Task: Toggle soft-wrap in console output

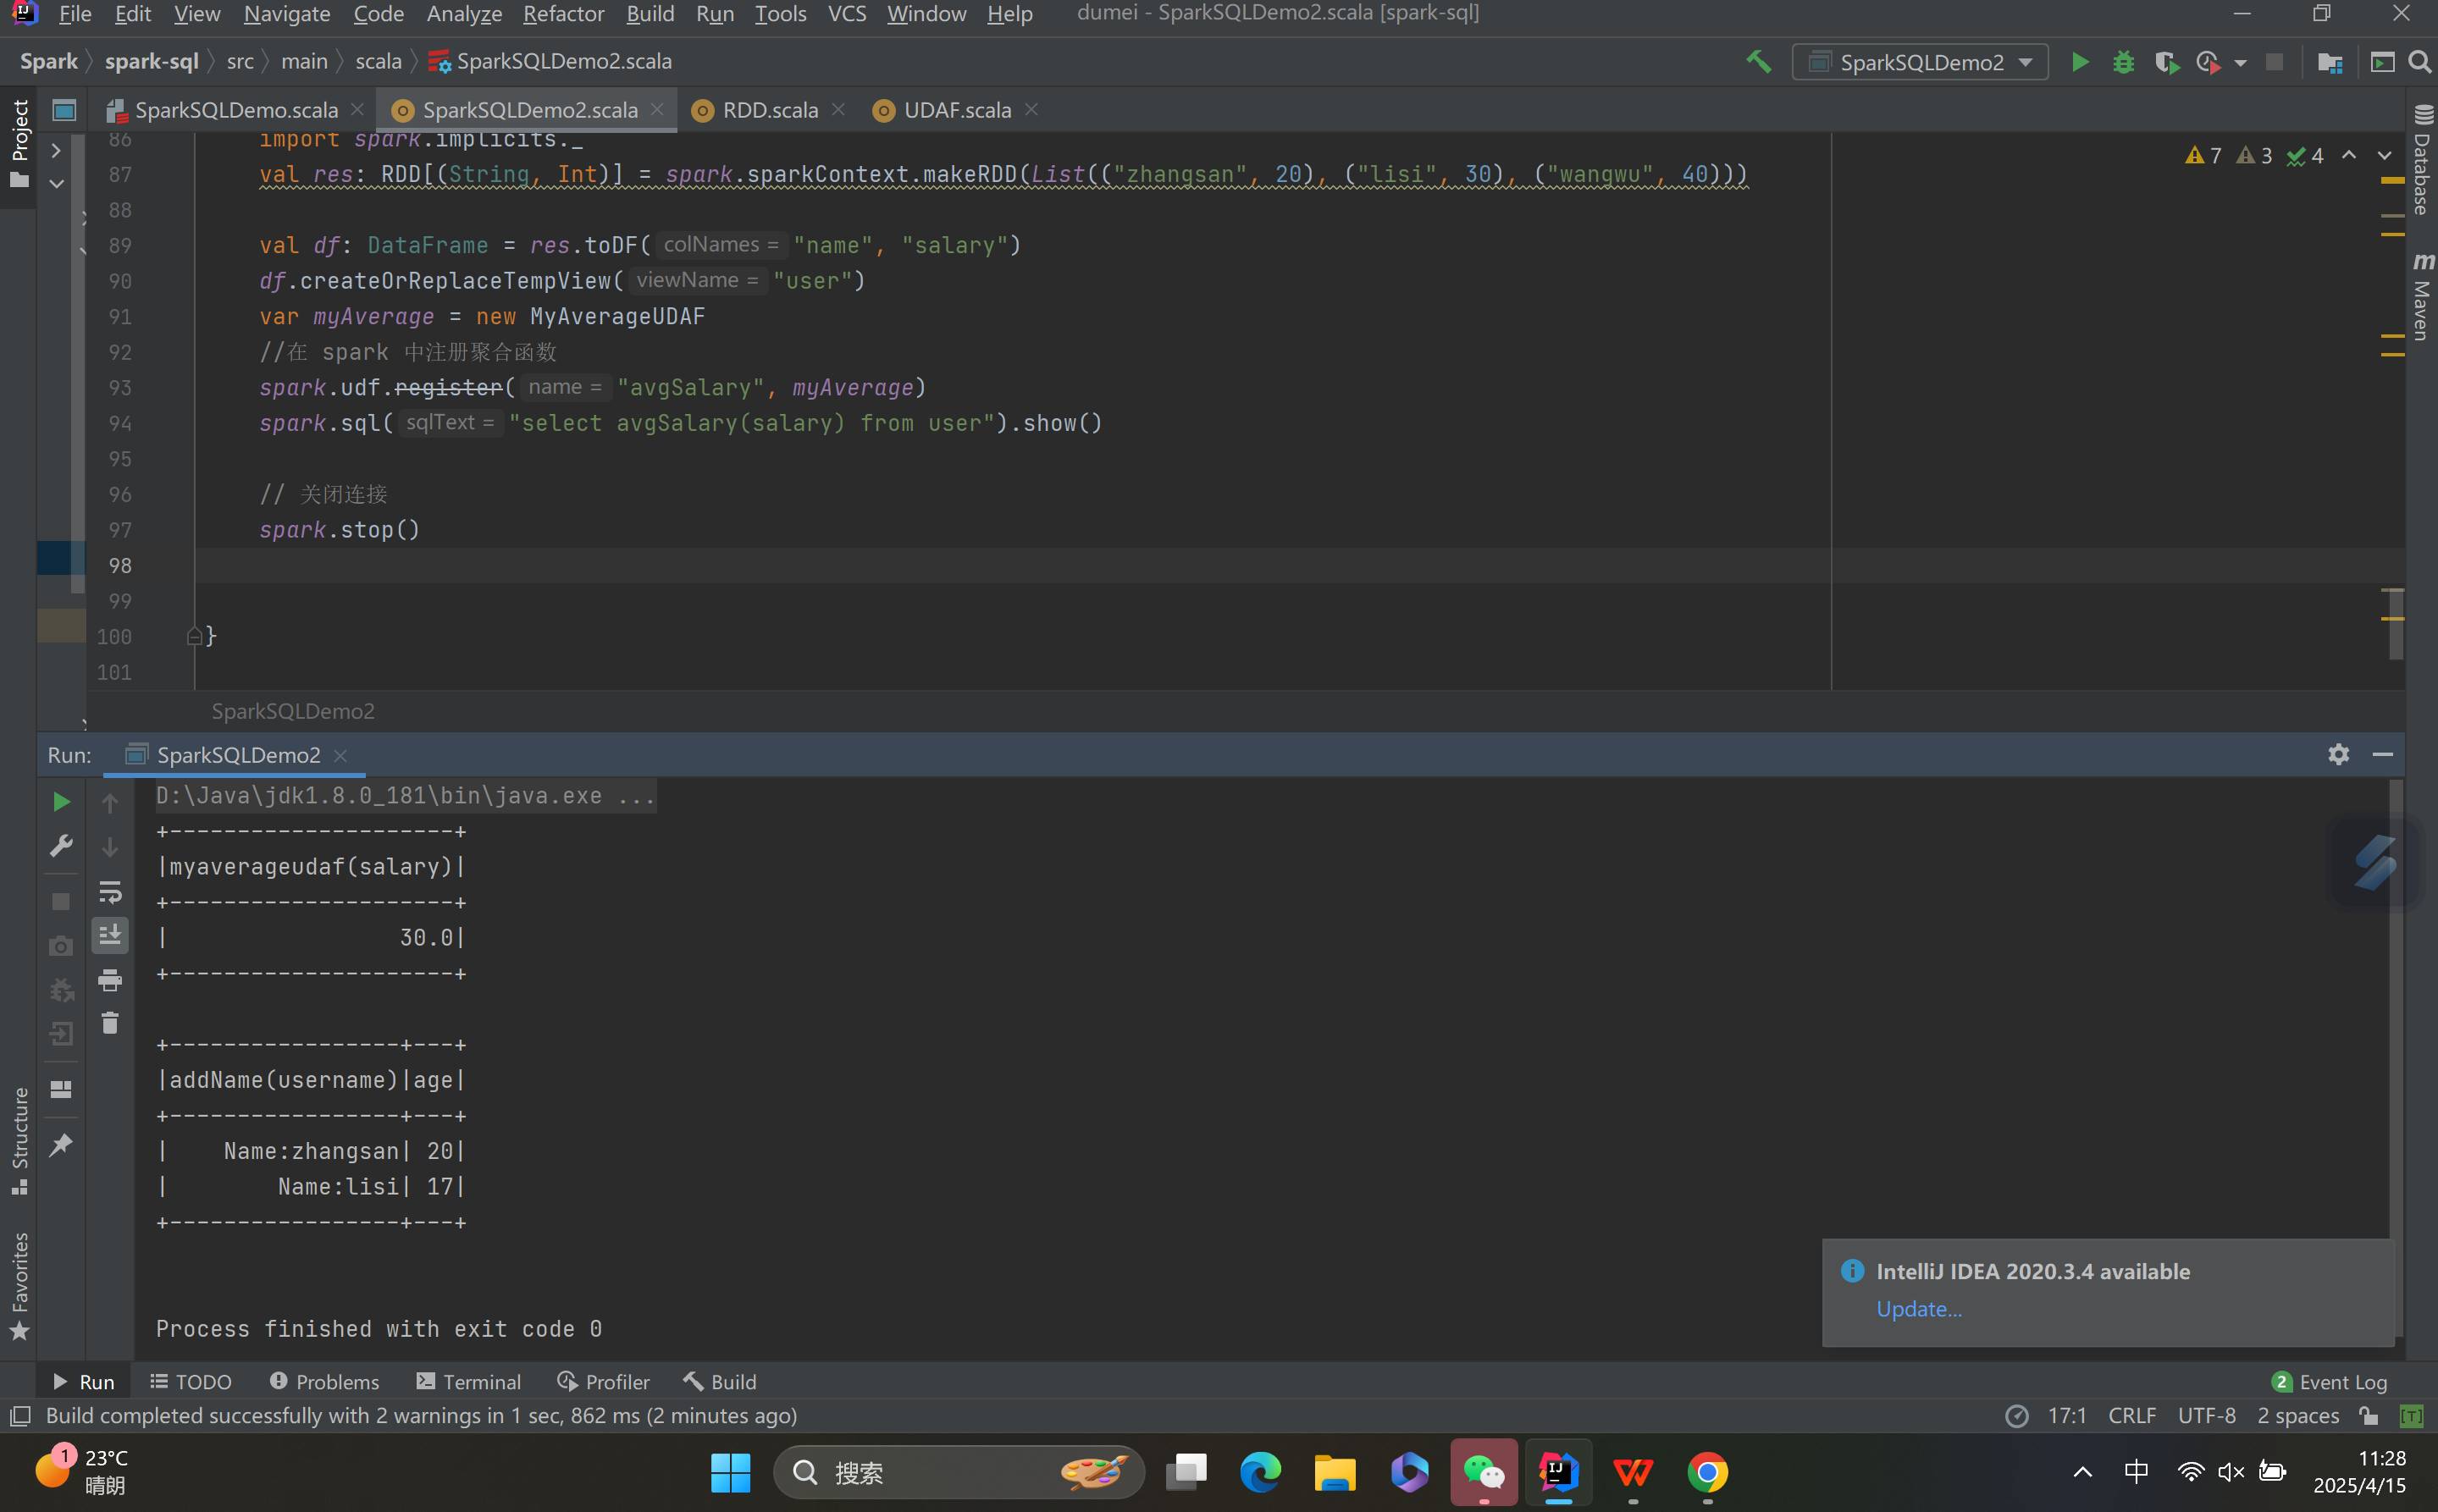Action: [110, 891]
